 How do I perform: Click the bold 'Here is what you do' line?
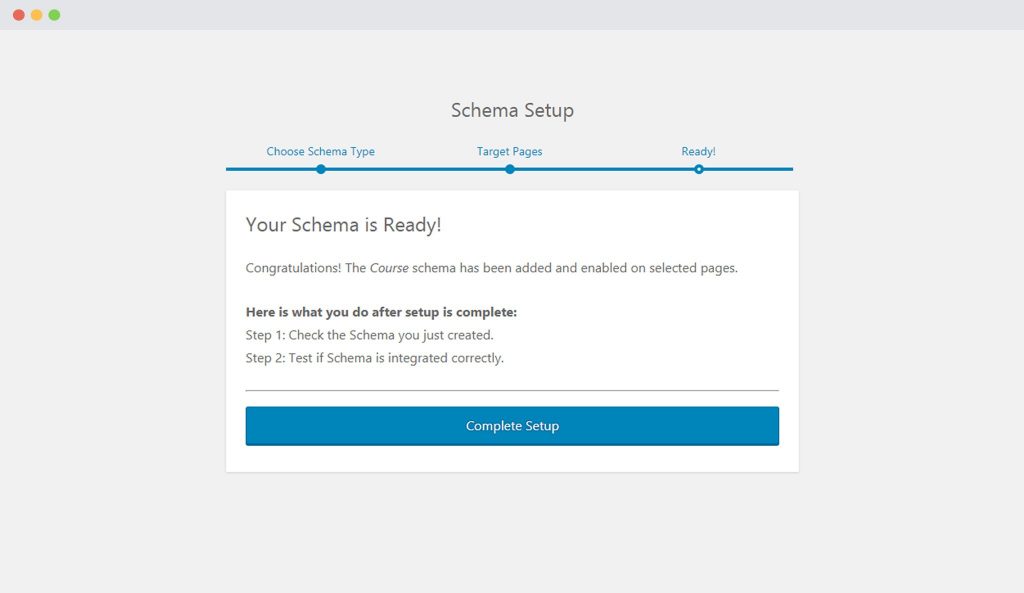[x=381, y=312]
